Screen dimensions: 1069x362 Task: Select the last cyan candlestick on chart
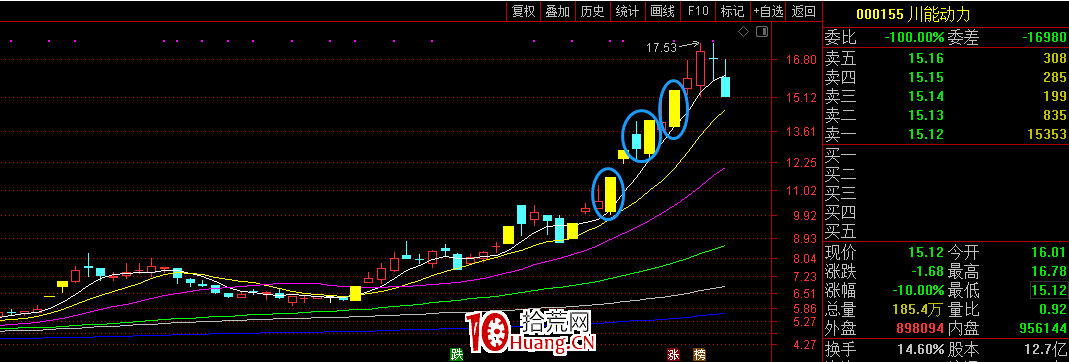click(x=726, y=87)
